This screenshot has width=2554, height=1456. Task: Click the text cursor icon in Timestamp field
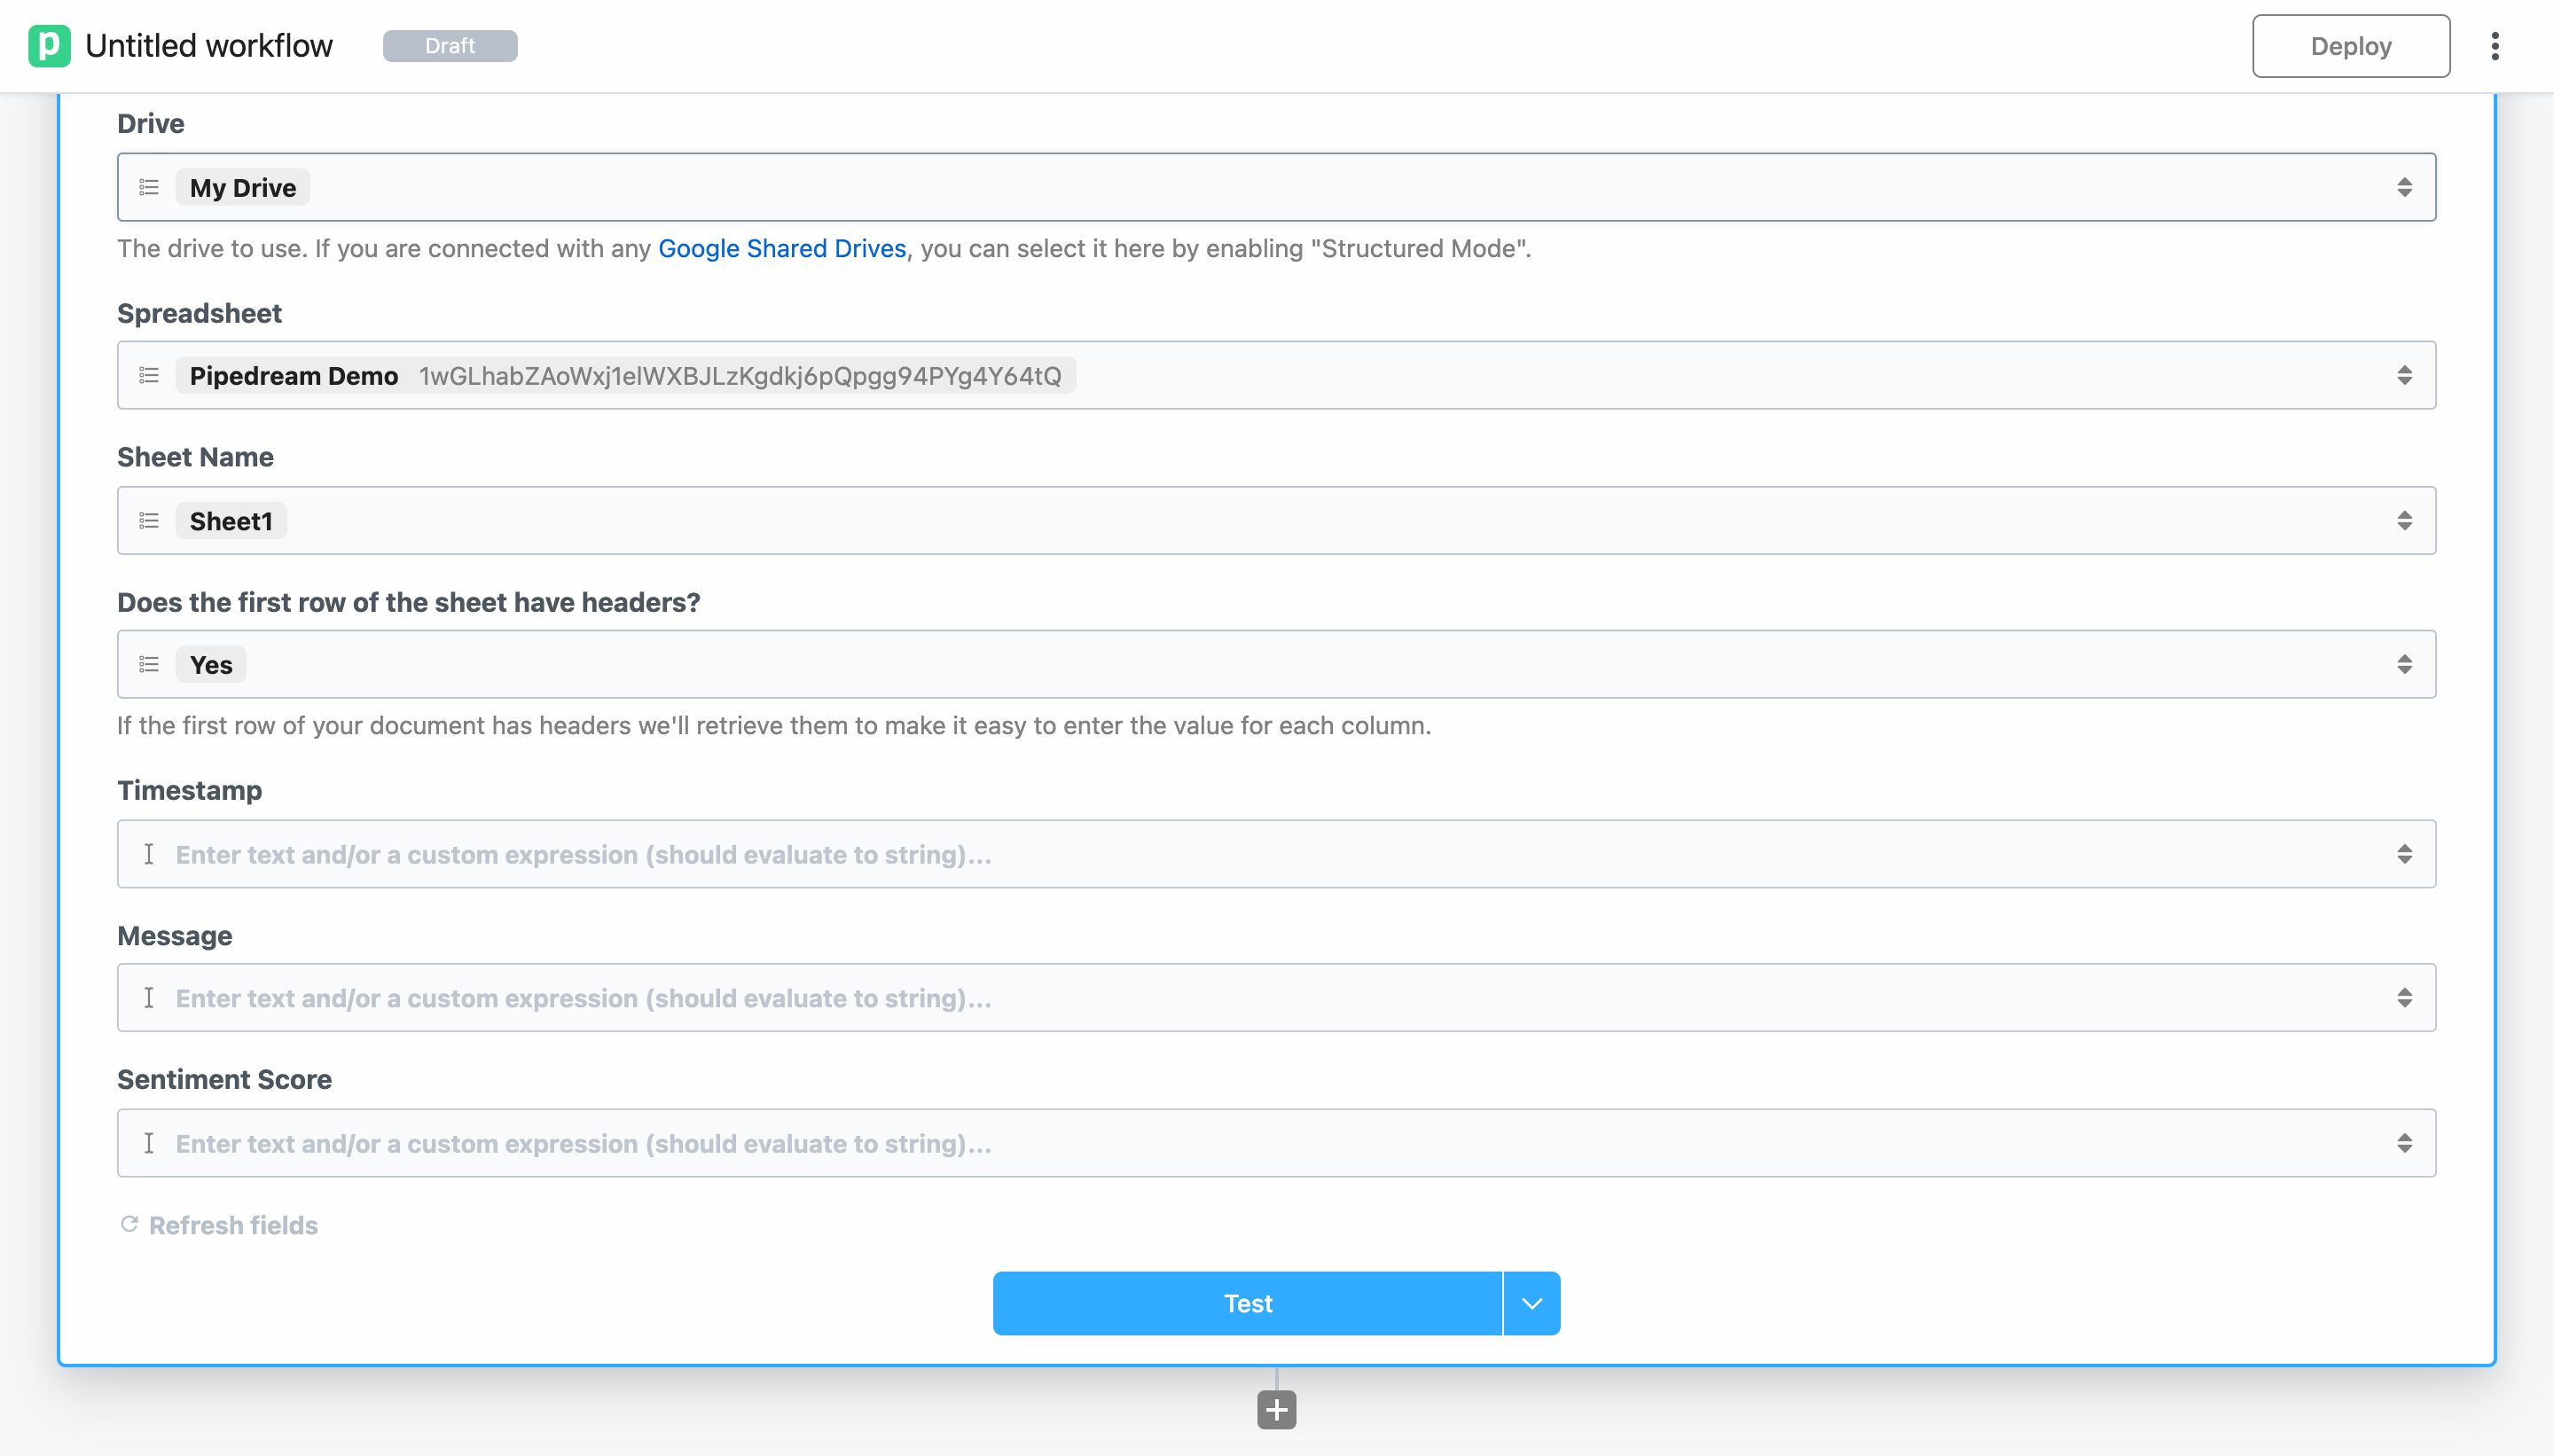click(x=149, y=854)
